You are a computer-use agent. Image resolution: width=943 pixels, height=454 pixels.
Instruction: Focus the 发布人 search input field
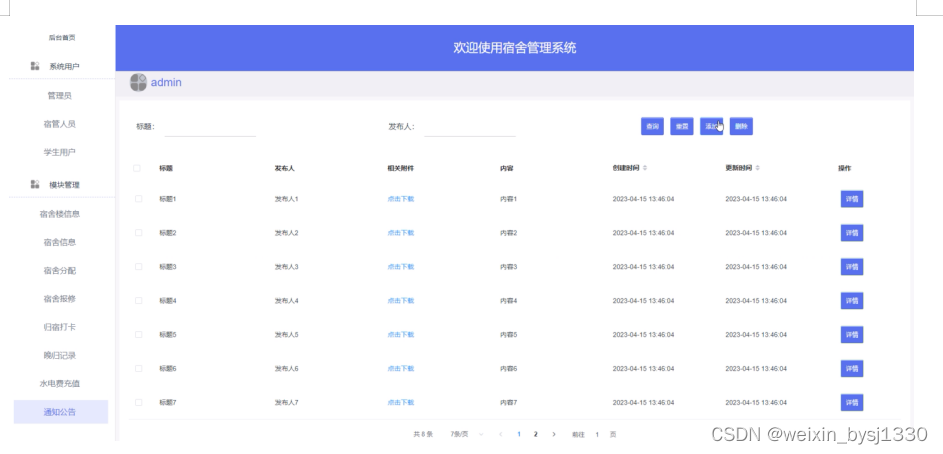point(470,127)
